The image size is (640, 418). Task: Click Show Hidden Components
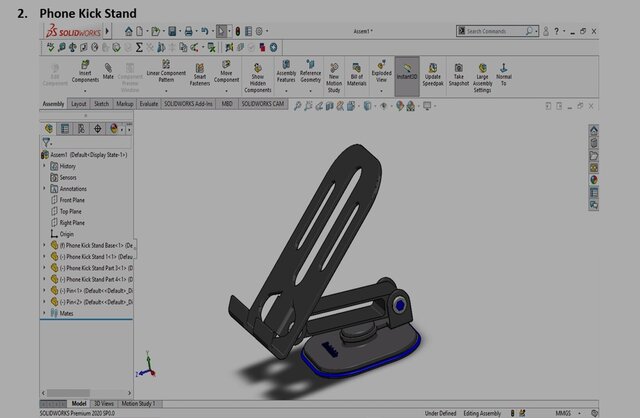point(258,78)
